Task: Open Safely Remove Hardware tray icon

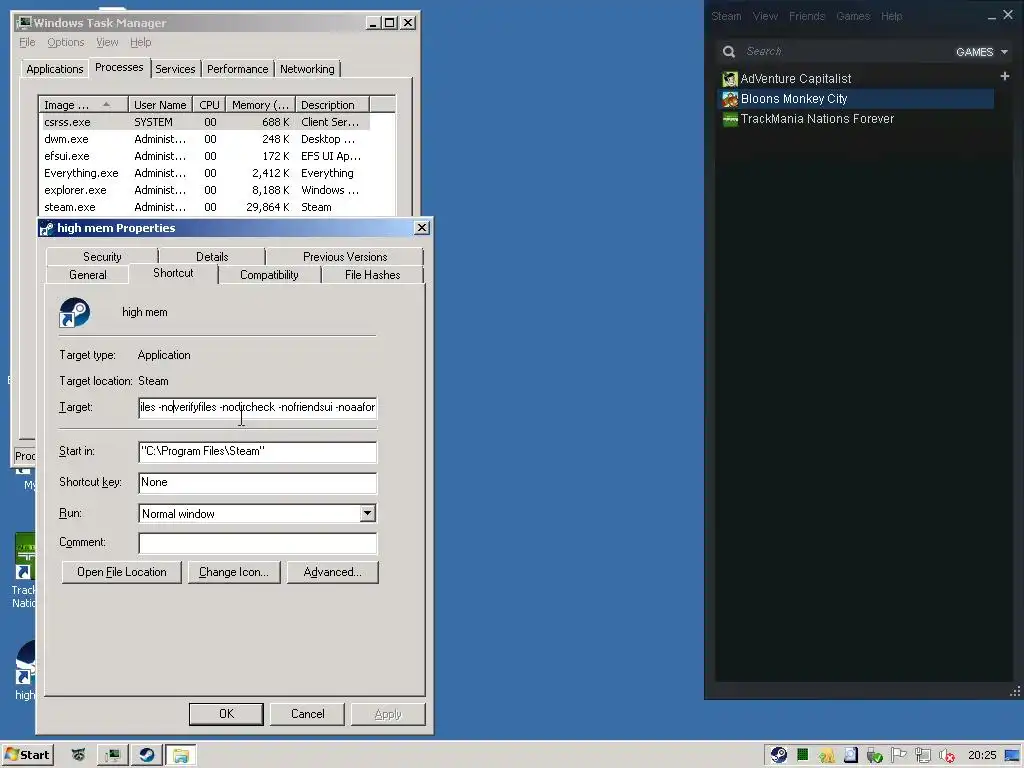Action: point(874,756)
